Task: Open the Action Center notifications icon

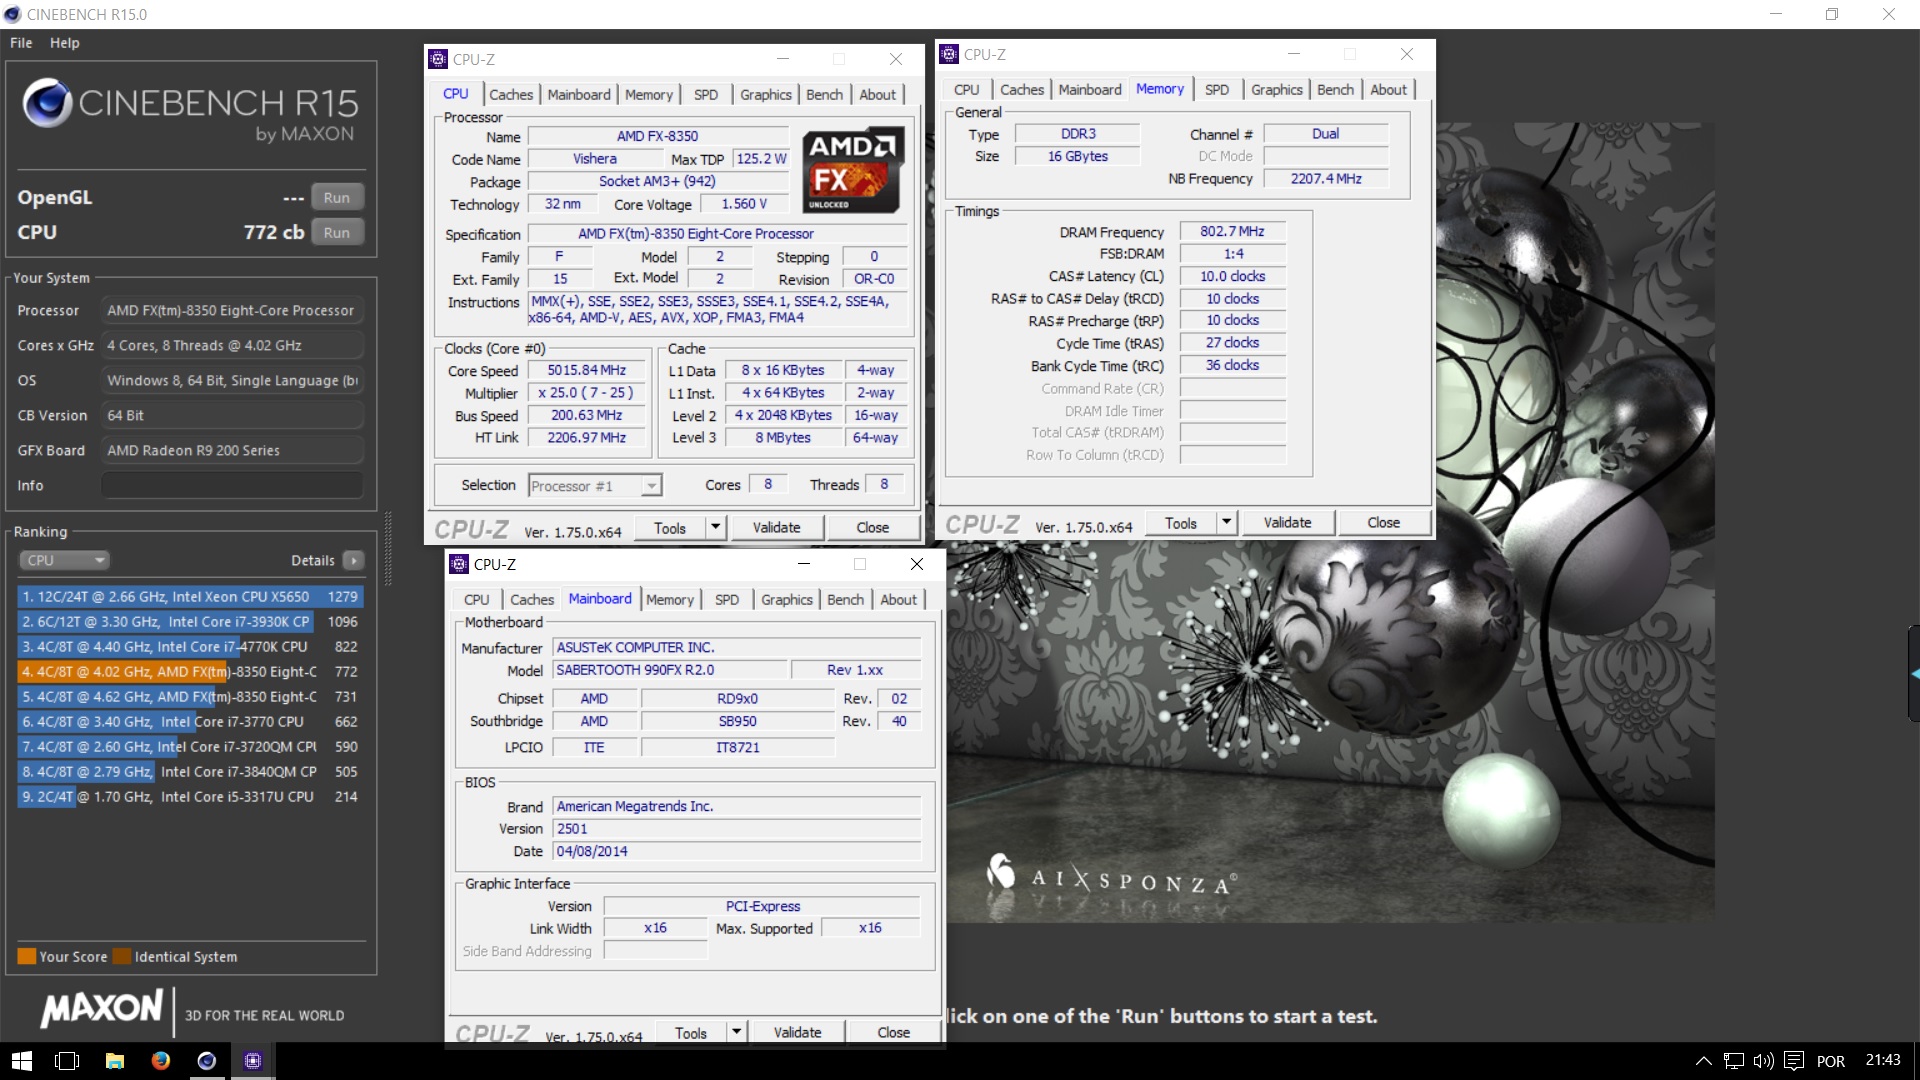Action: click(x=1794, y=1061)
